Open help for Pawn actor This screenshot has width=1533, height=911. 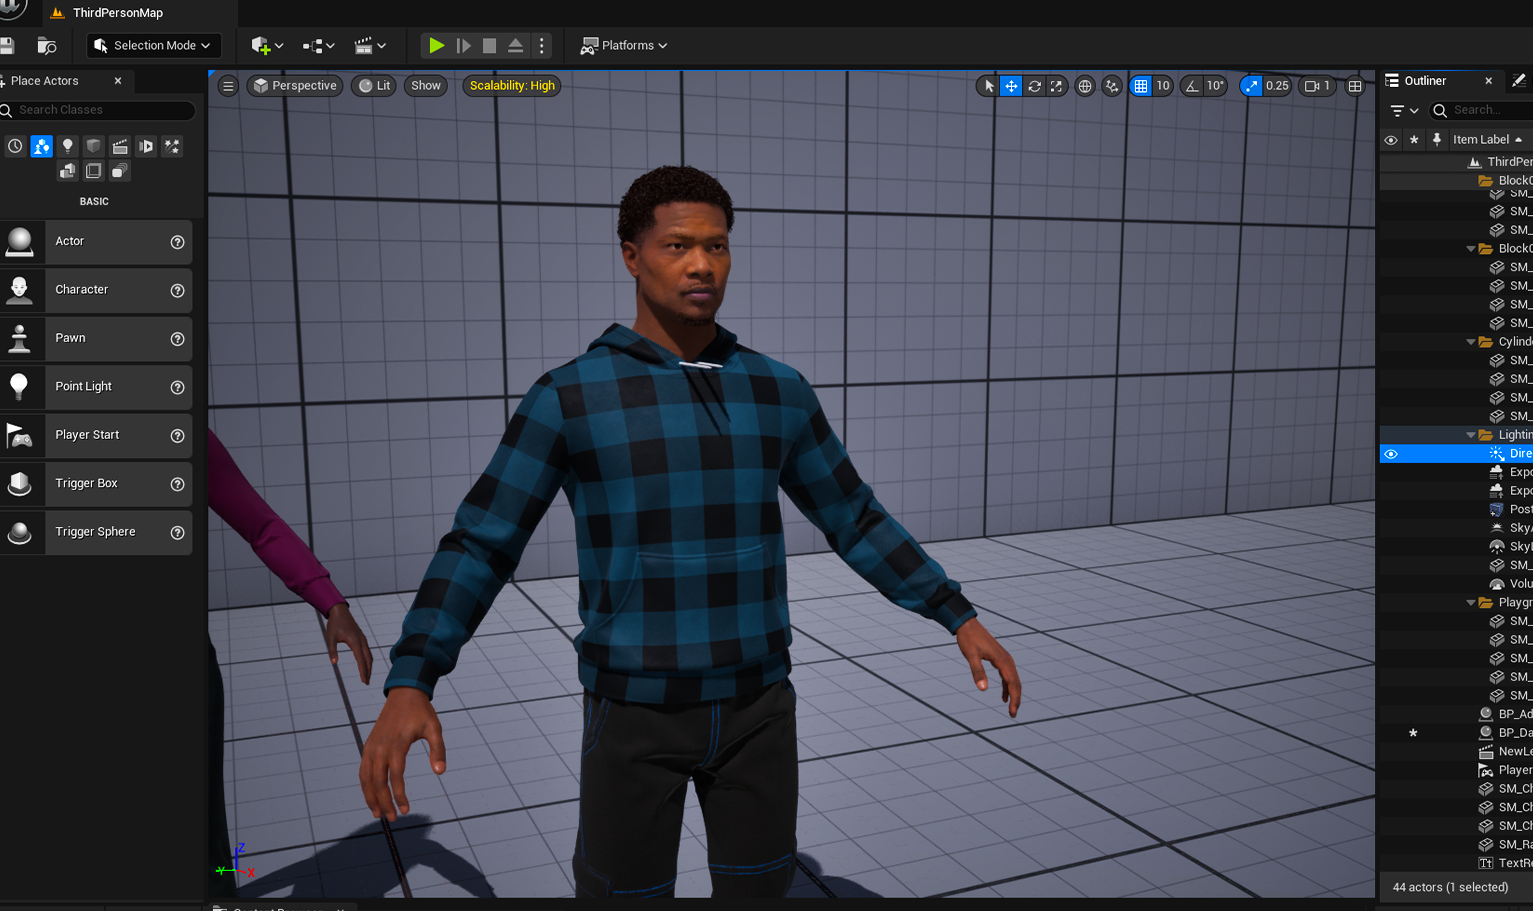(177, 339)
